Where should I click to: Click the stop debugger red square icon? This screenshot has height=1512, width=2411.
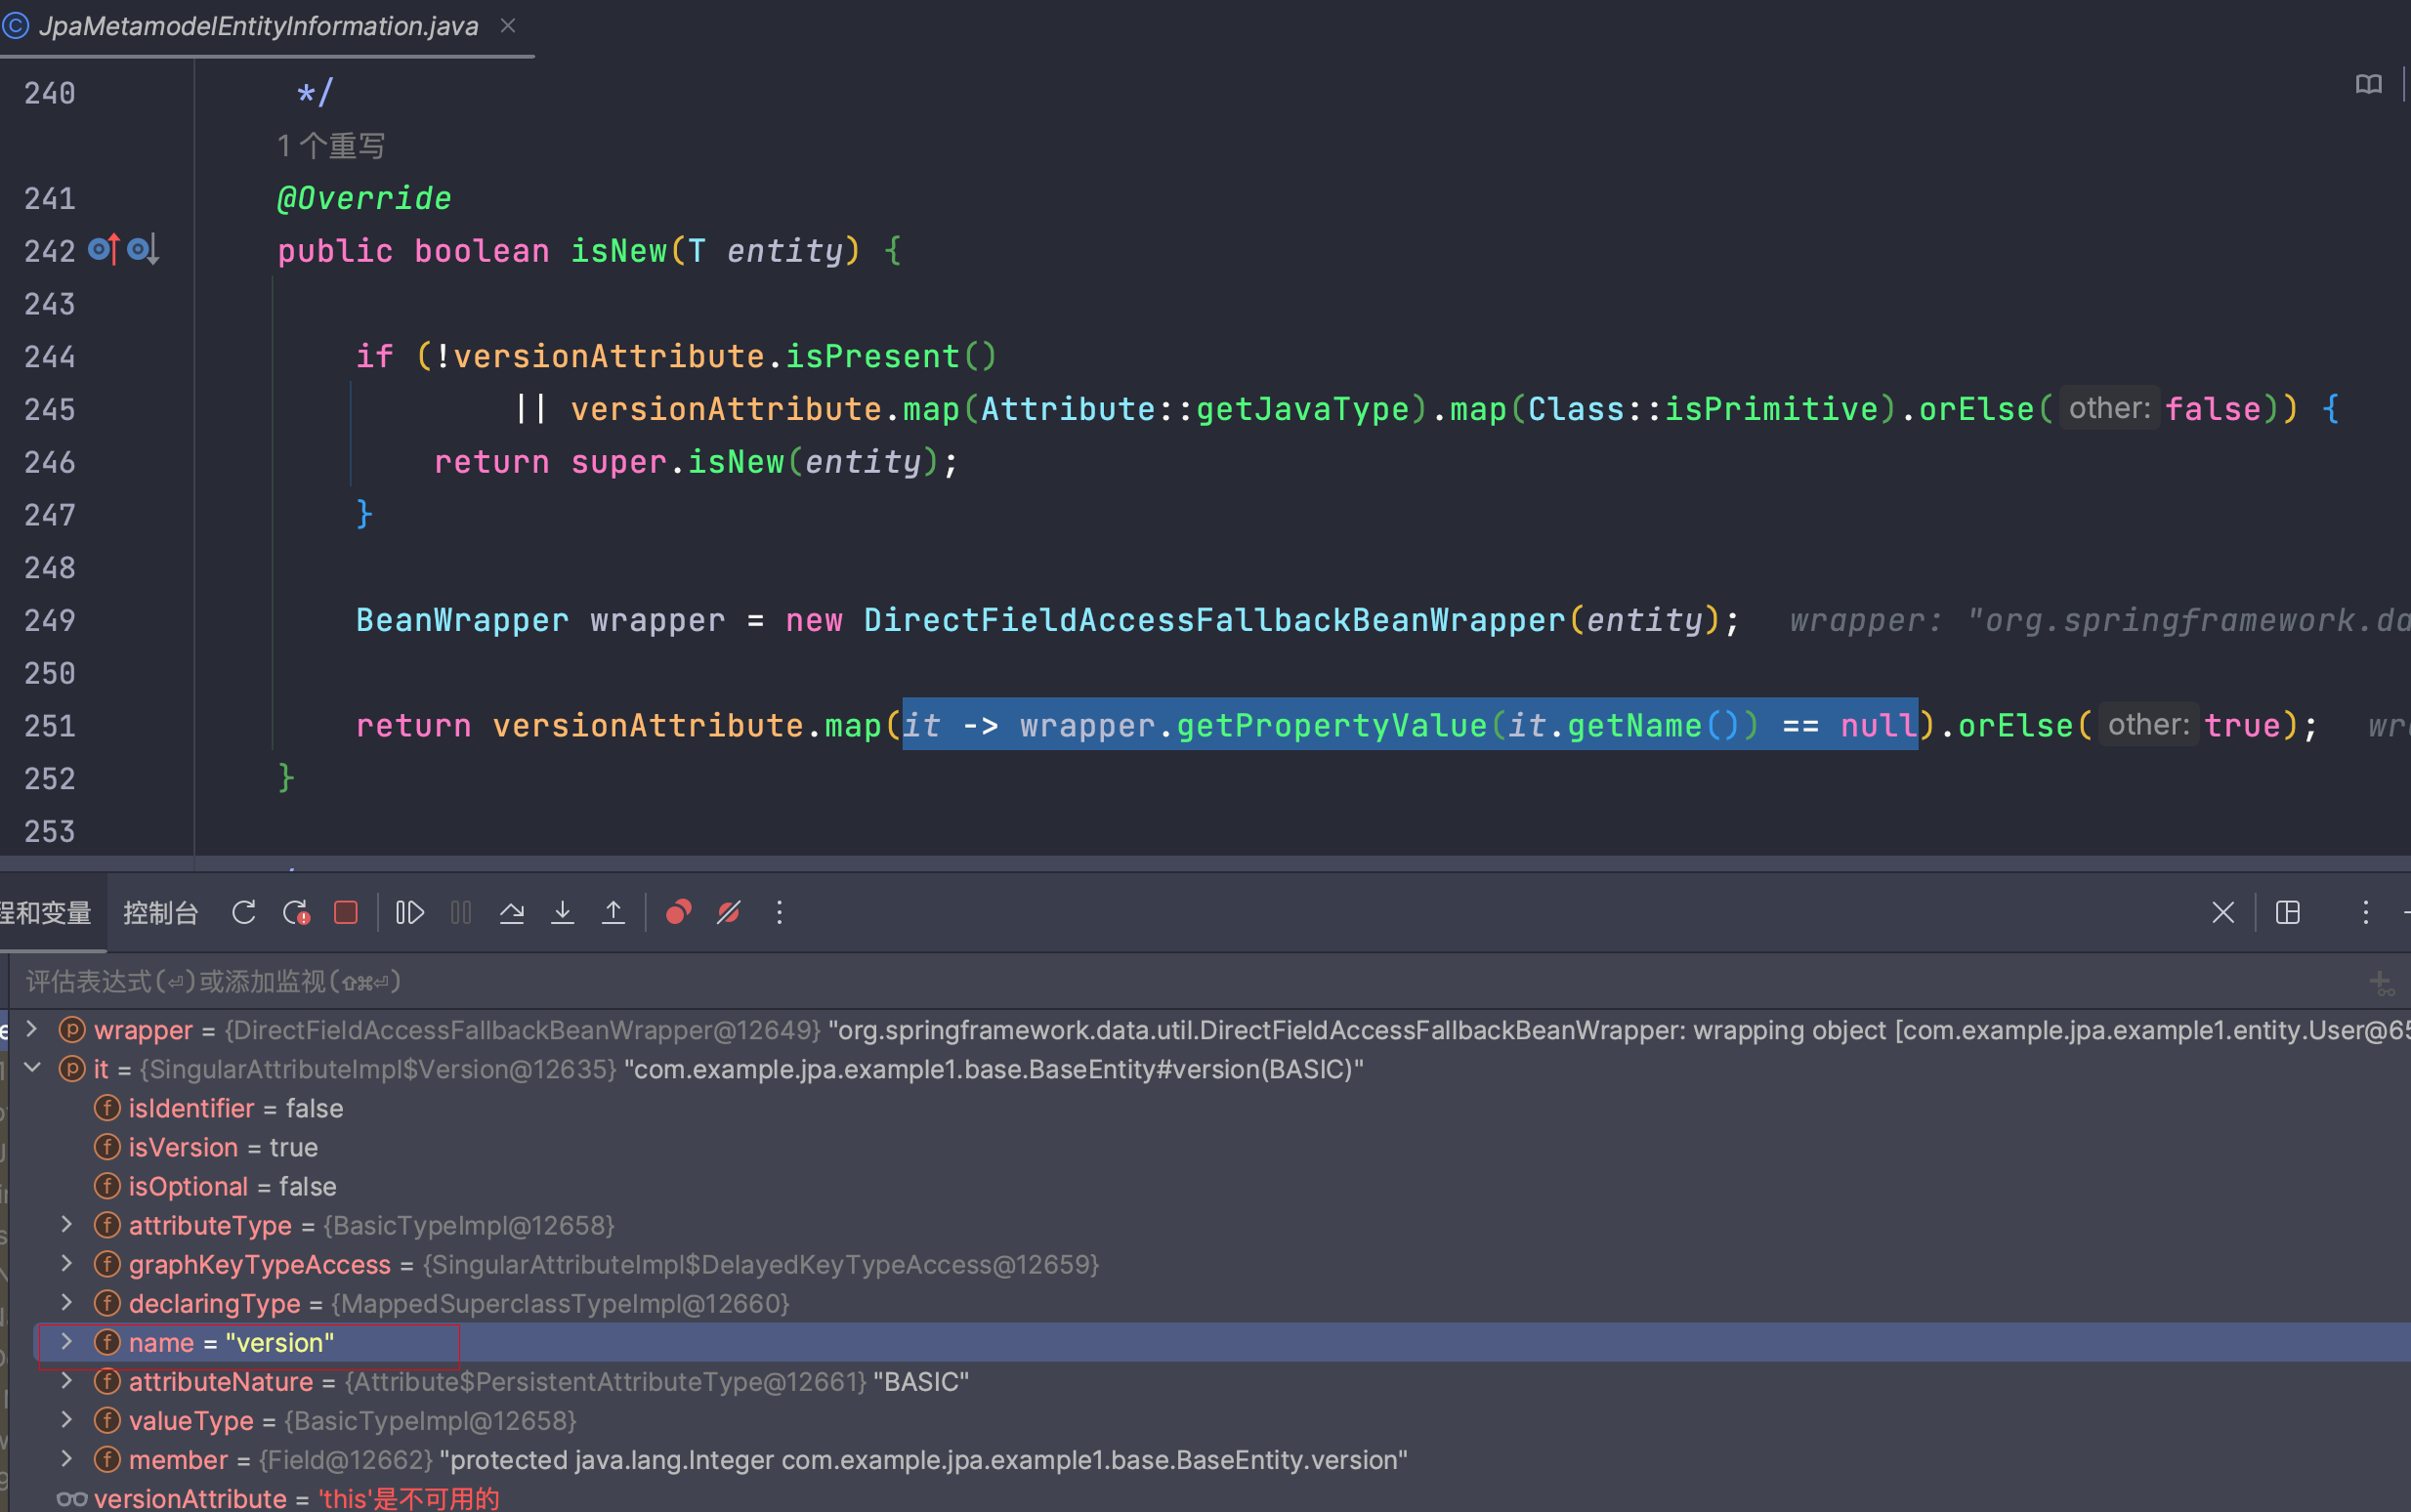pos(349,911)
